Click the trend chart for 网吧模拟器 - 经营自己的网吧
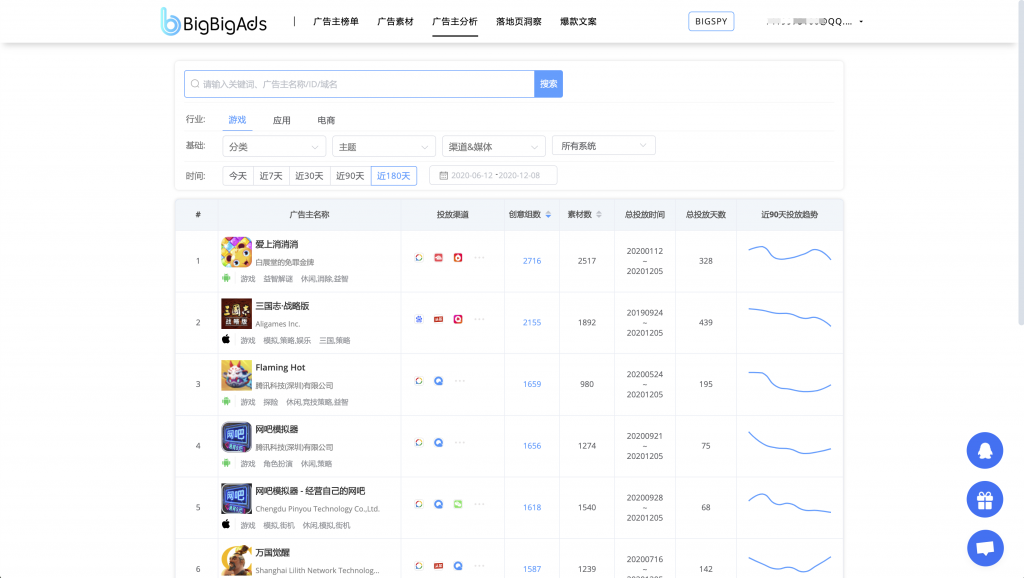 [790, 503]
